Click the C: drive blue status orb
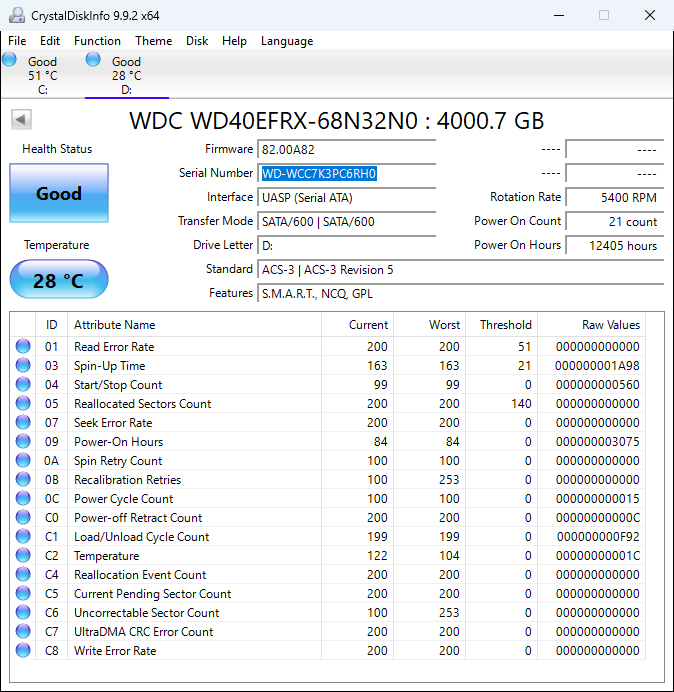Image resolution: width=674 pixels, height=692 pixels. pos(9,60)
